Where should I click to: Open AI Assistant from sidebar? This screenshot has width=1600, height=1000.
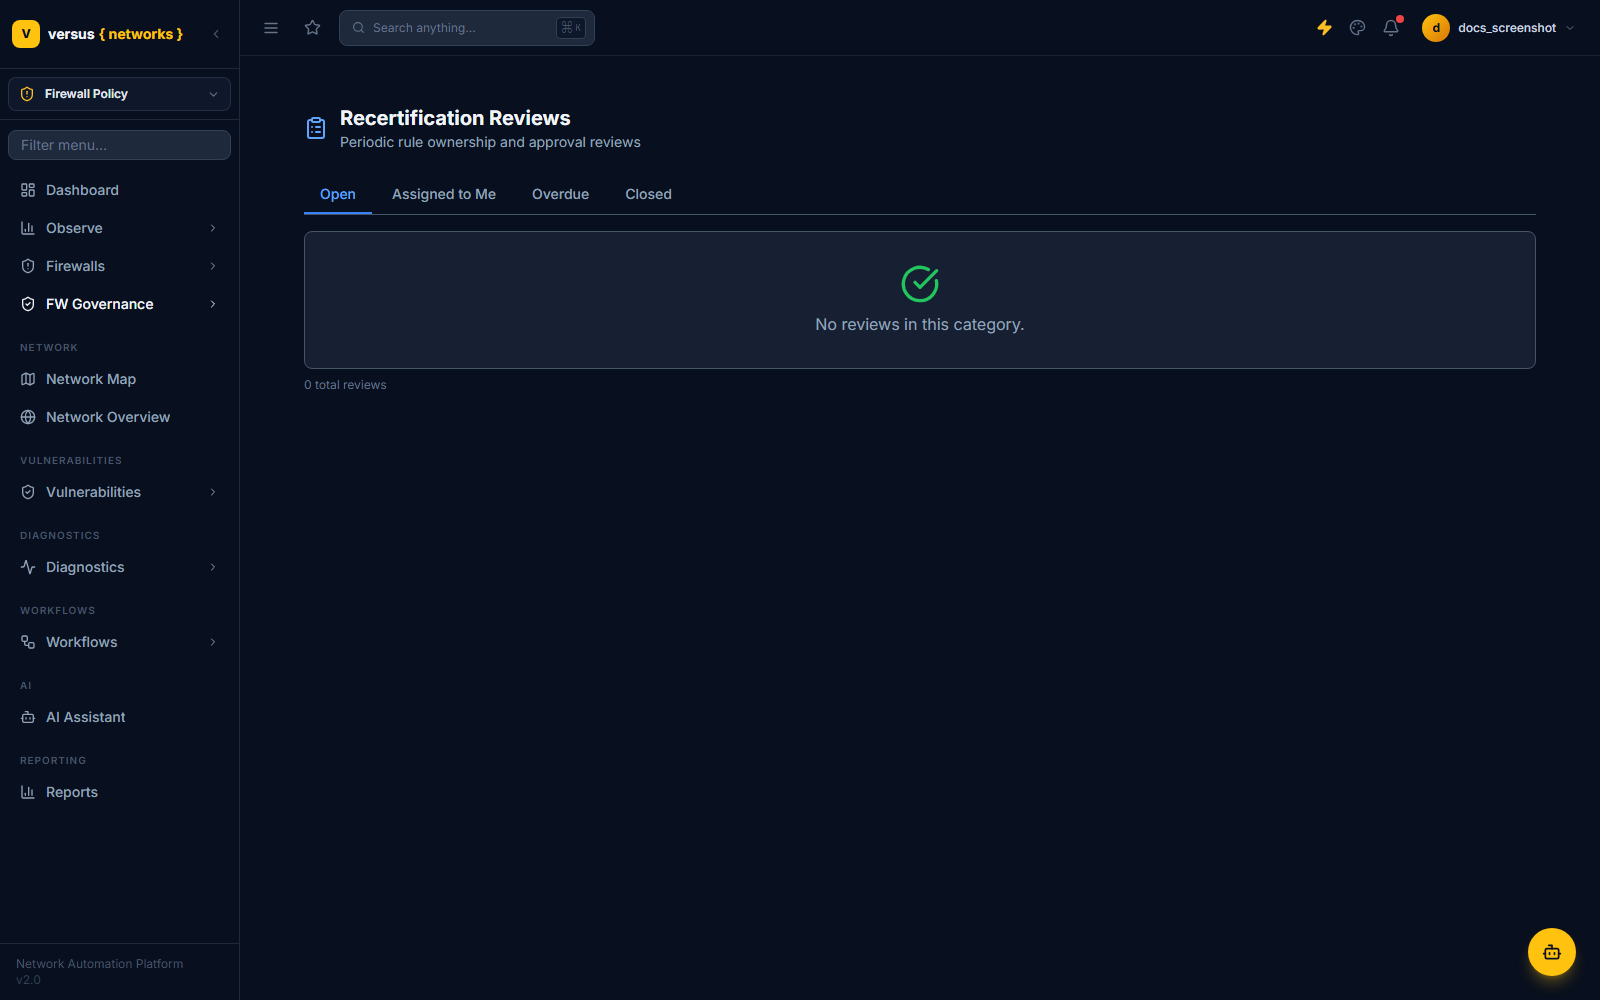point(119,717)
